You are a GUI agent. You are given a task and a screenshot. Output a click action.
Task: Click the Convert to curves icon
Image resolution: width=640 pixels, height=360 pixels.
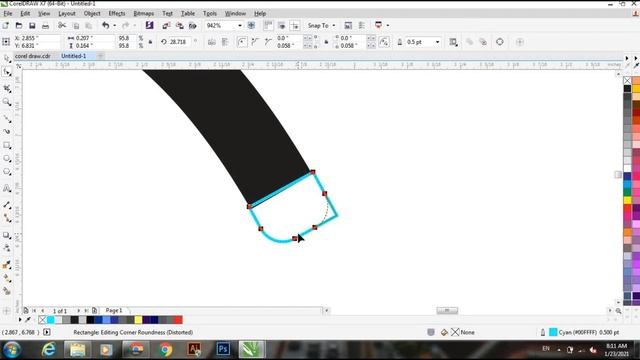tap(500, 42)
